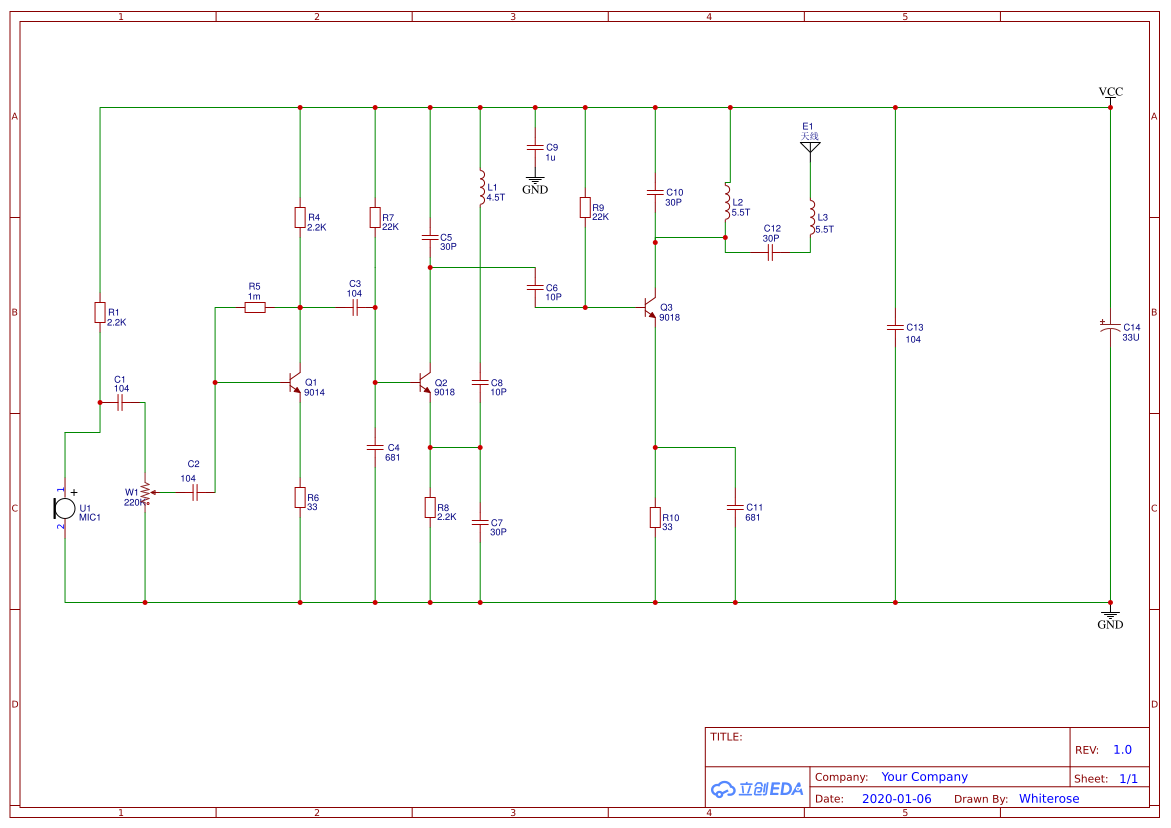Select the R8 2.2K resistor symbol
Screen dimensions: 1171x828
(430, 508)
